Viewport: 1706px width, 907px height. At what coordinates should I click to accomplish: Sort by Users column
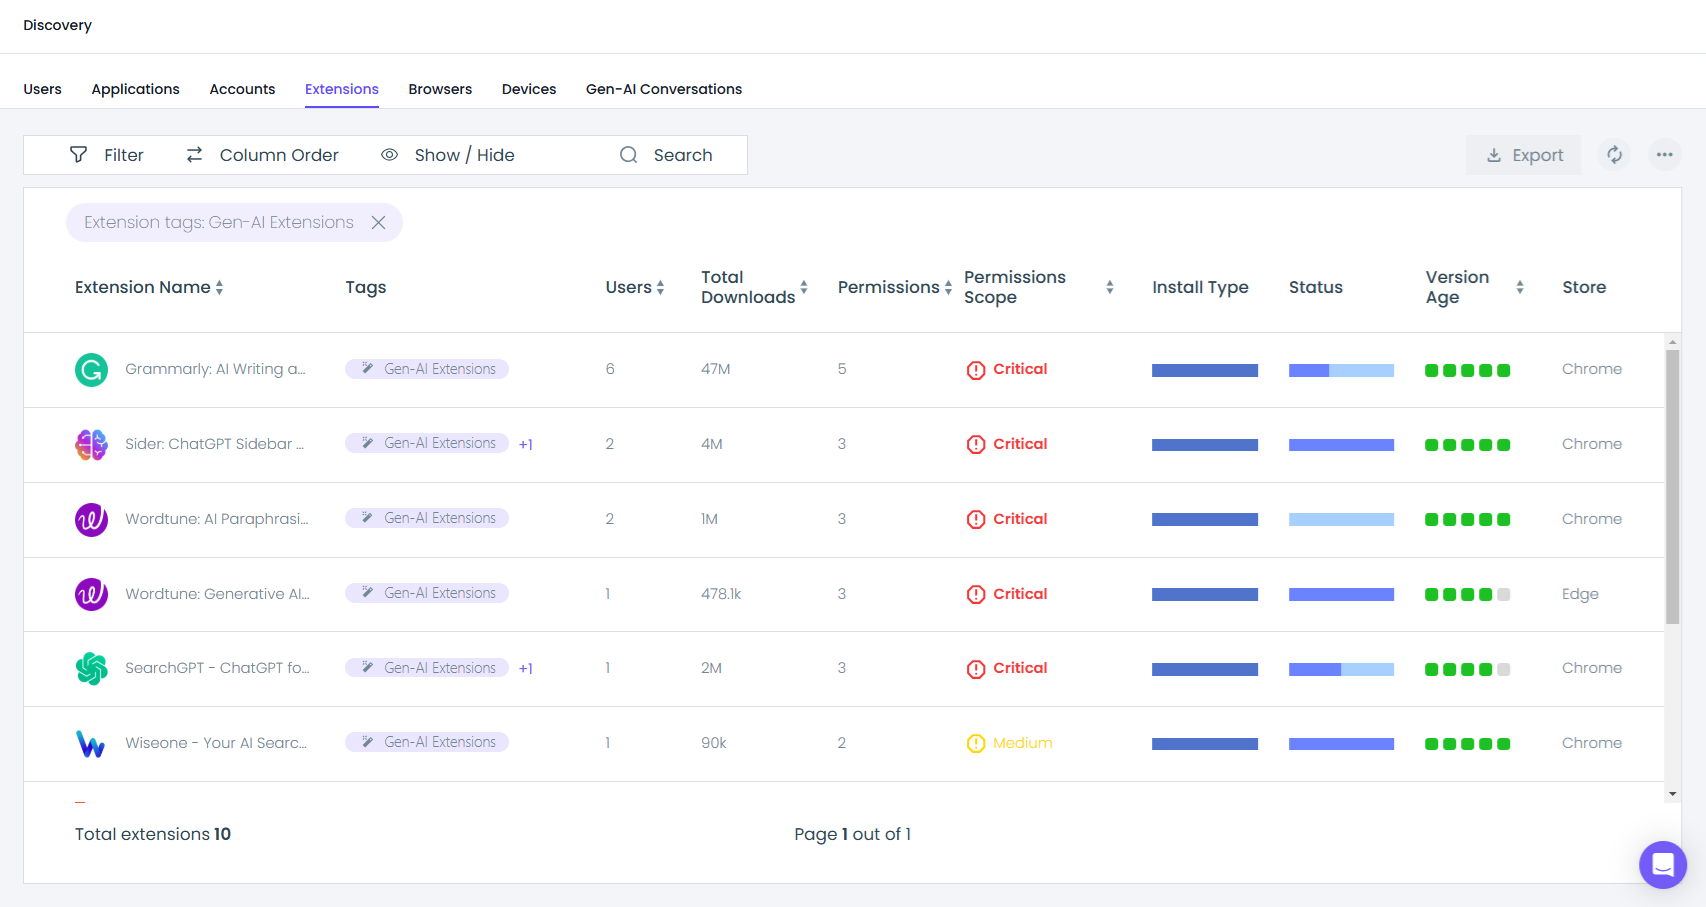(660, 288)
